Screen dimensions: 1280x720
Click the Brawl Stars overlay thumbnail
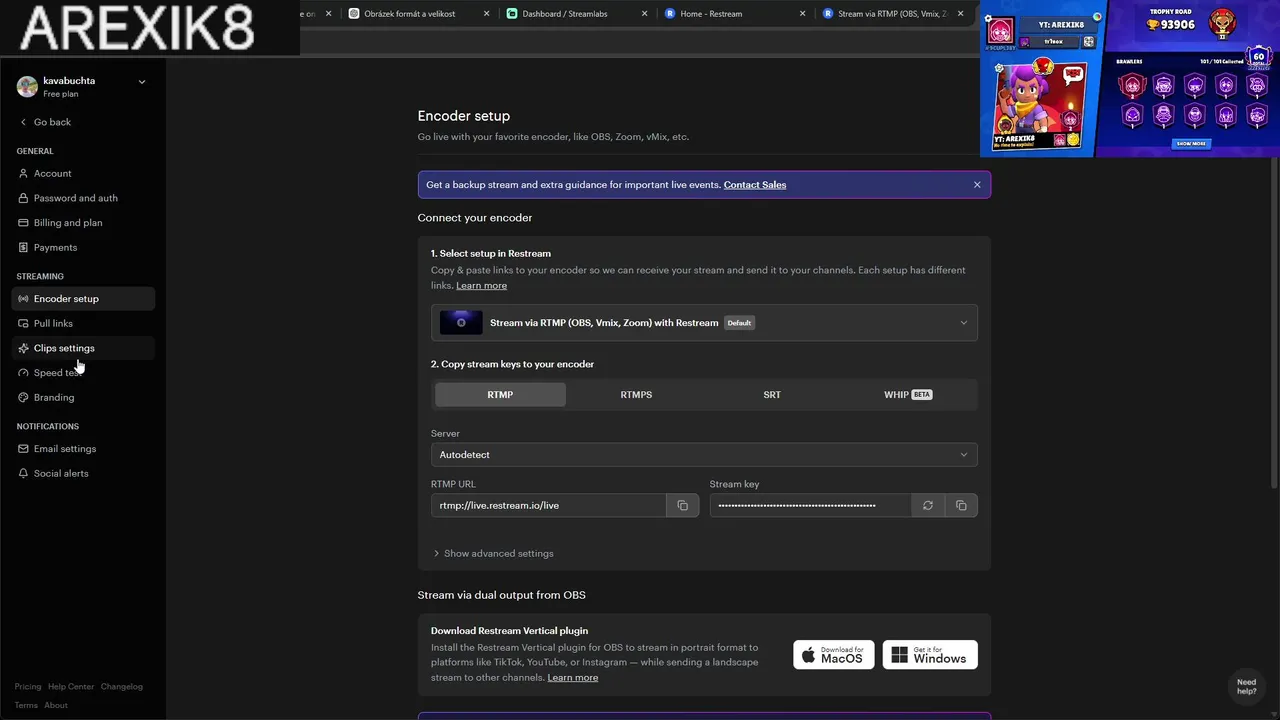pyautogui.click(x=1130, y=79)
